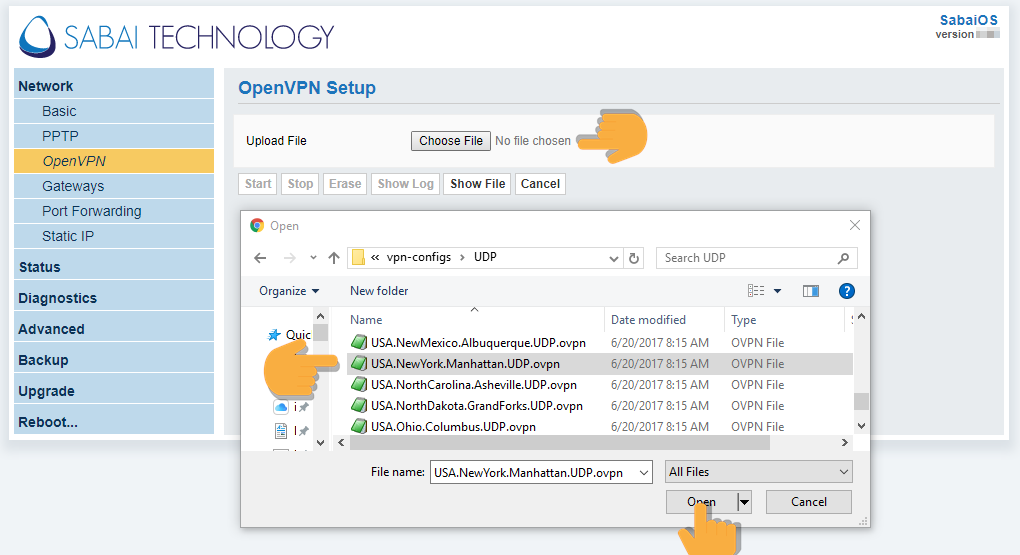Click icon of USA.NorthCarolina.Asheville.UDP.ovpn
Screen dimensions: 1020x555
pyautogui.click(x=359, y=385)
